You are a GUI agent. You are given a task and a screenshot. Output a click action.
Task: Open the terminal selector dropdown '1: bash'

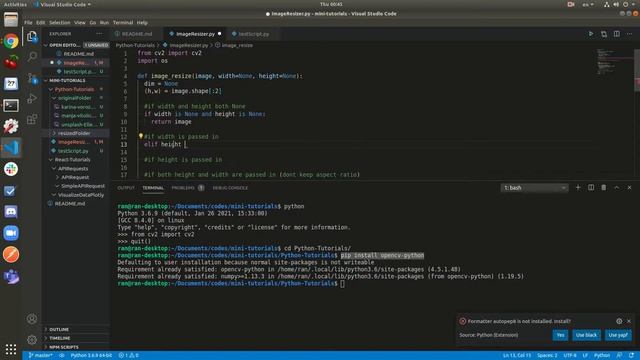point(534,188)
